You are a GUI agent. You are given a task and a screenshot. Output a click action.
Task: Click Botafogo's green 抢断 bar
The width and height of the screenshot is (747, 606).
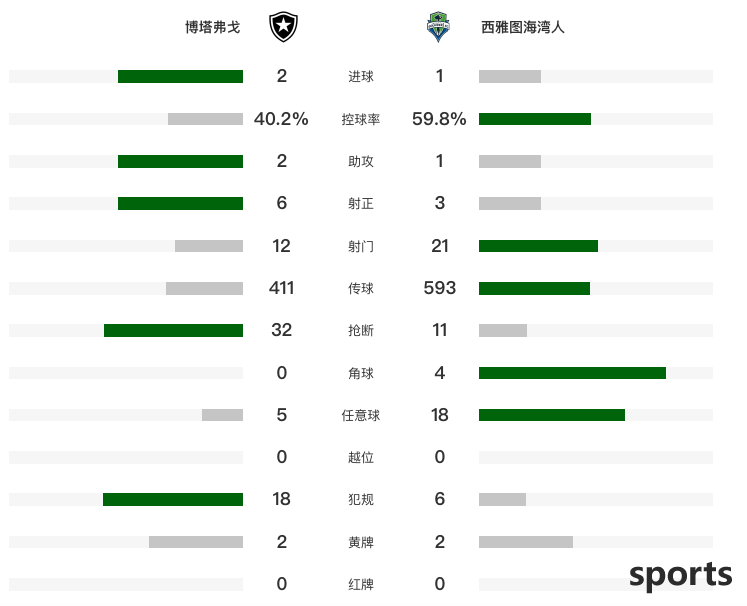click(x=173, y=330)
